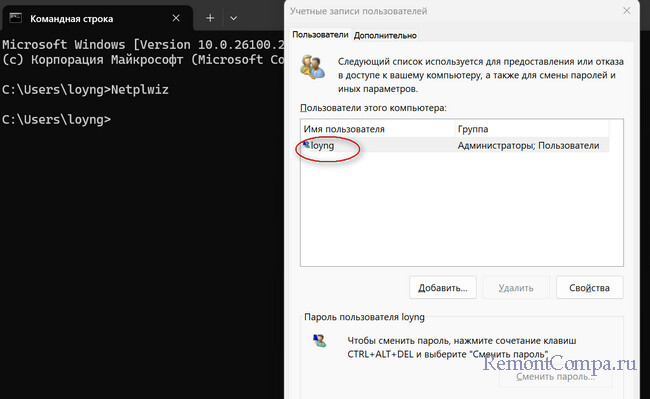
Task: Click the Сменить пароль... button
Action: (555, 377)
